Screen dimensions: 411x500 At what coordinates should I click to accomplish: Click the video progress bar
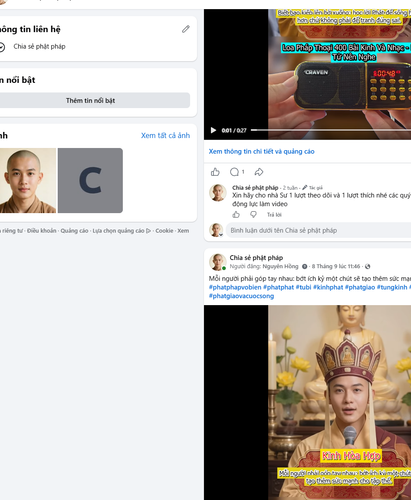click(331, 130)
